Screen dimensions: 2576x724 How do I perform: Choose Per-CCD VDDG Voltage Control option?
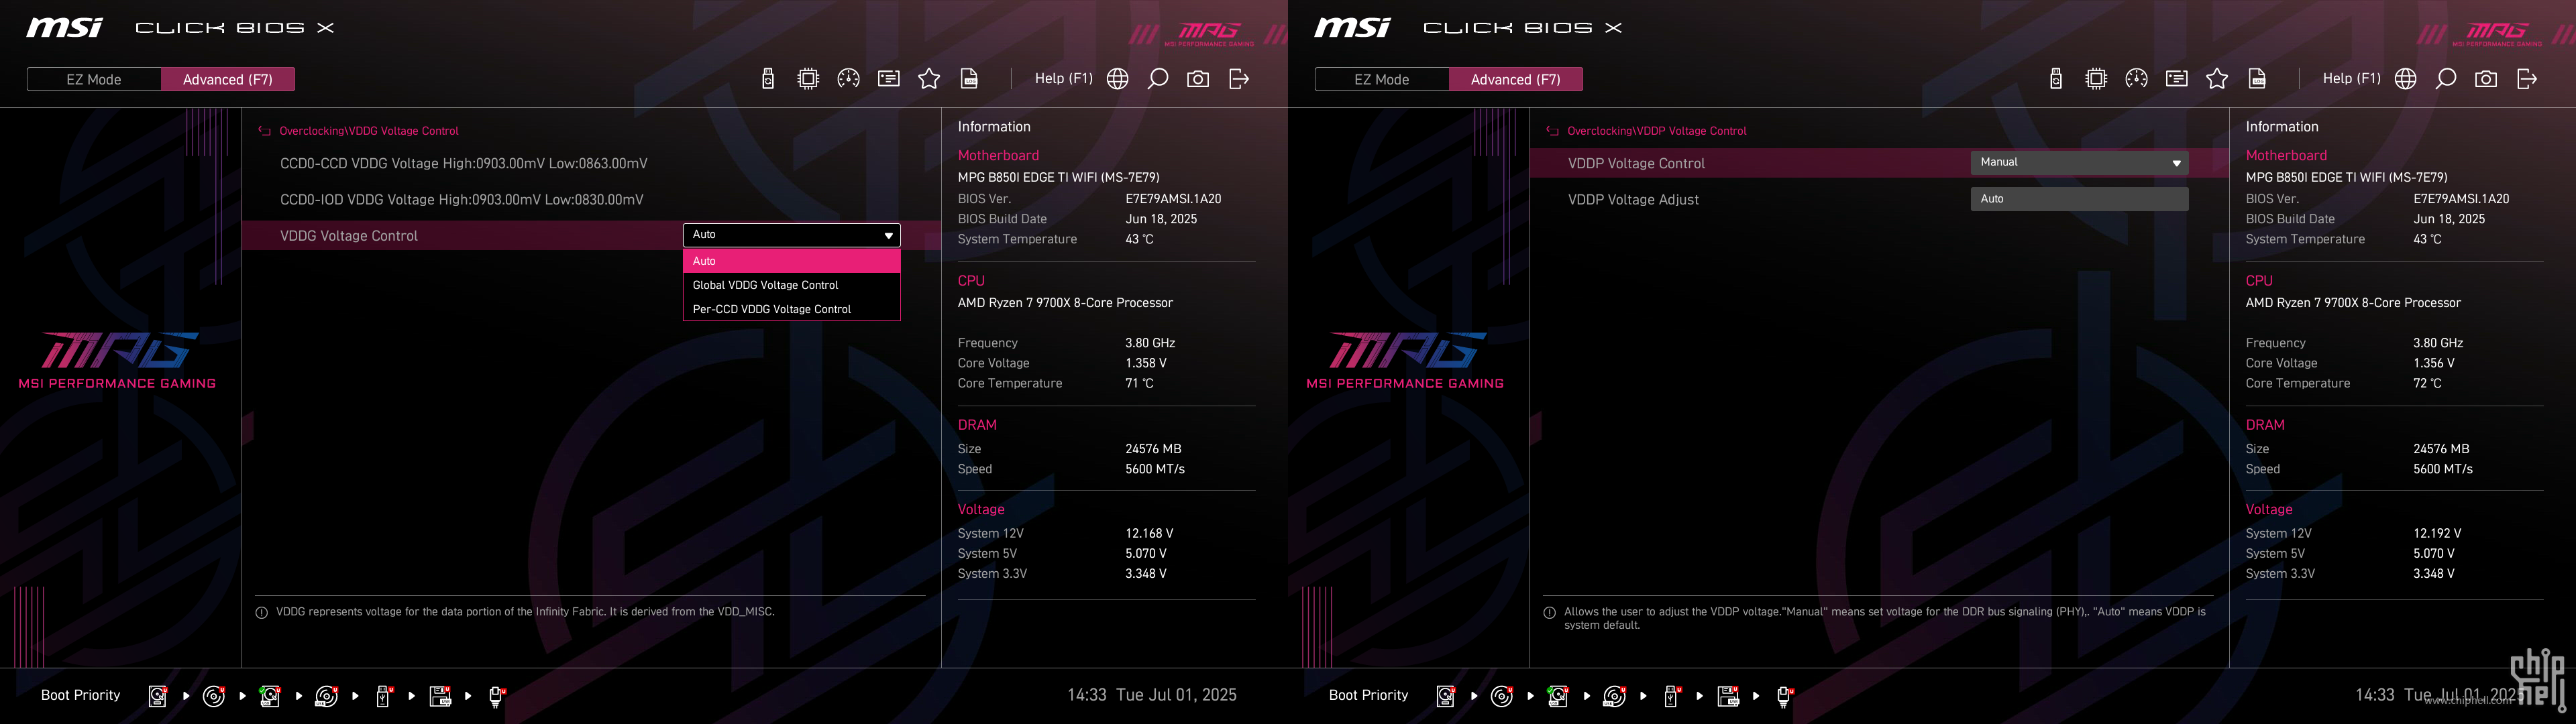coord(791,309)
